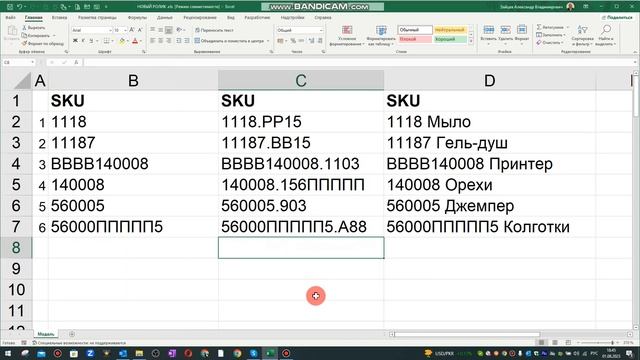Viewport: 640px width, 360px height.
Task: Center text horizontally
Action: 160,41
